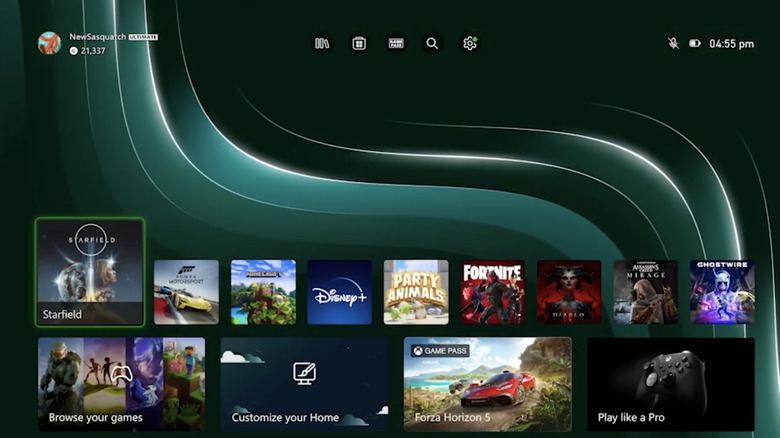Open the Disney+ app tile
Image resolution: width=780 pixels, height=438 pixels.
pyautogui.click(x=339, y=292)
